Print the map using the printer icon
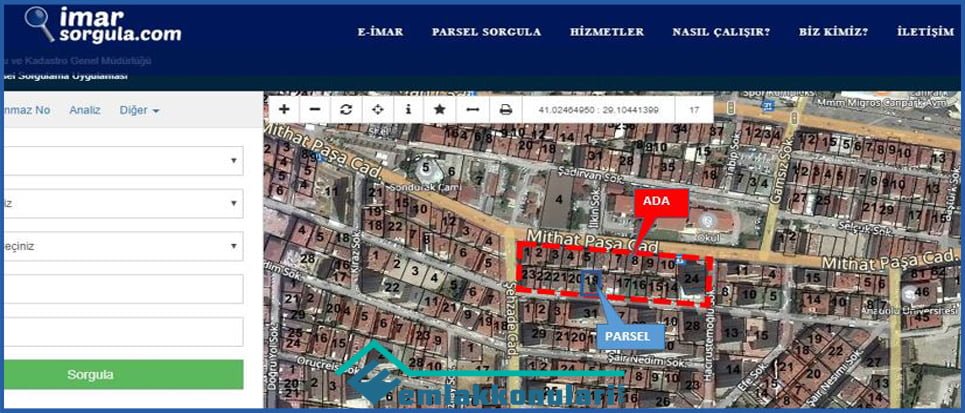The height and width of the screenshot is (413, 965). click(x=506, y=109)
